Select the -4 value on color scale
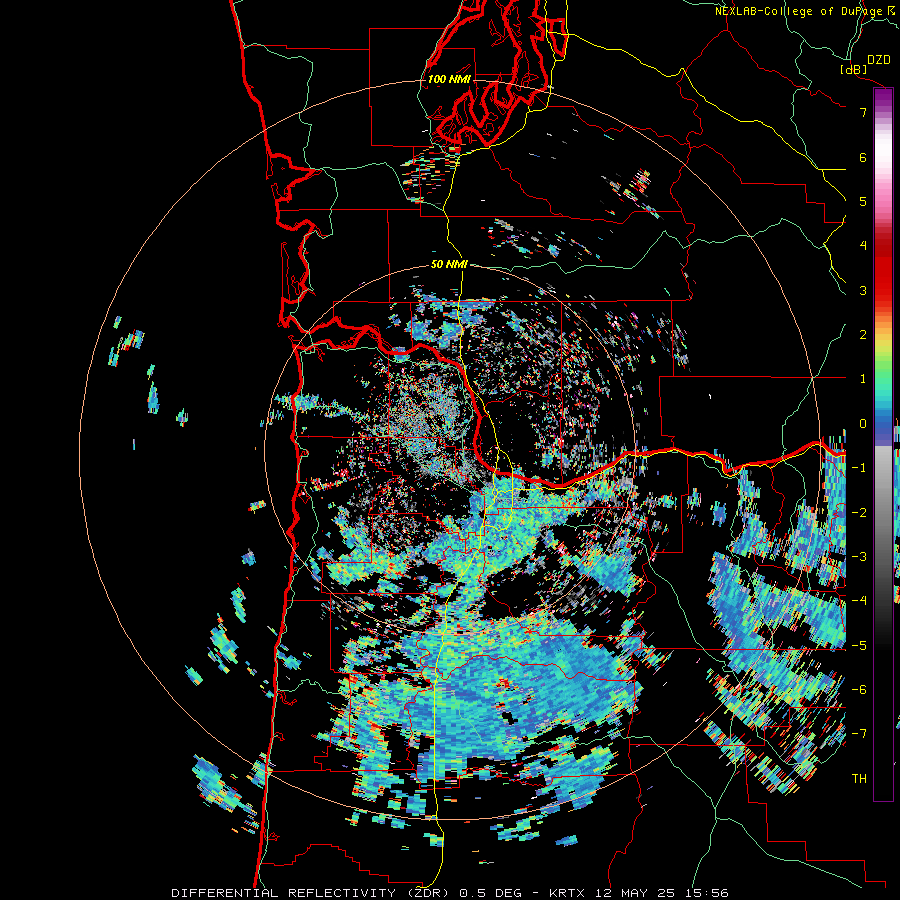 click(859, 601)
